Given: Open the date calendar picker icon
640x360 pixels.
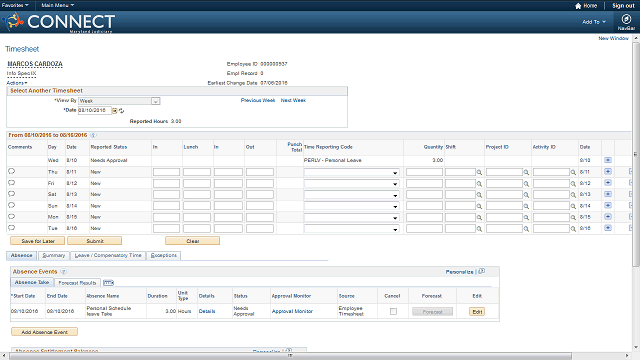Looking at the screenshot, I should 115,111.
